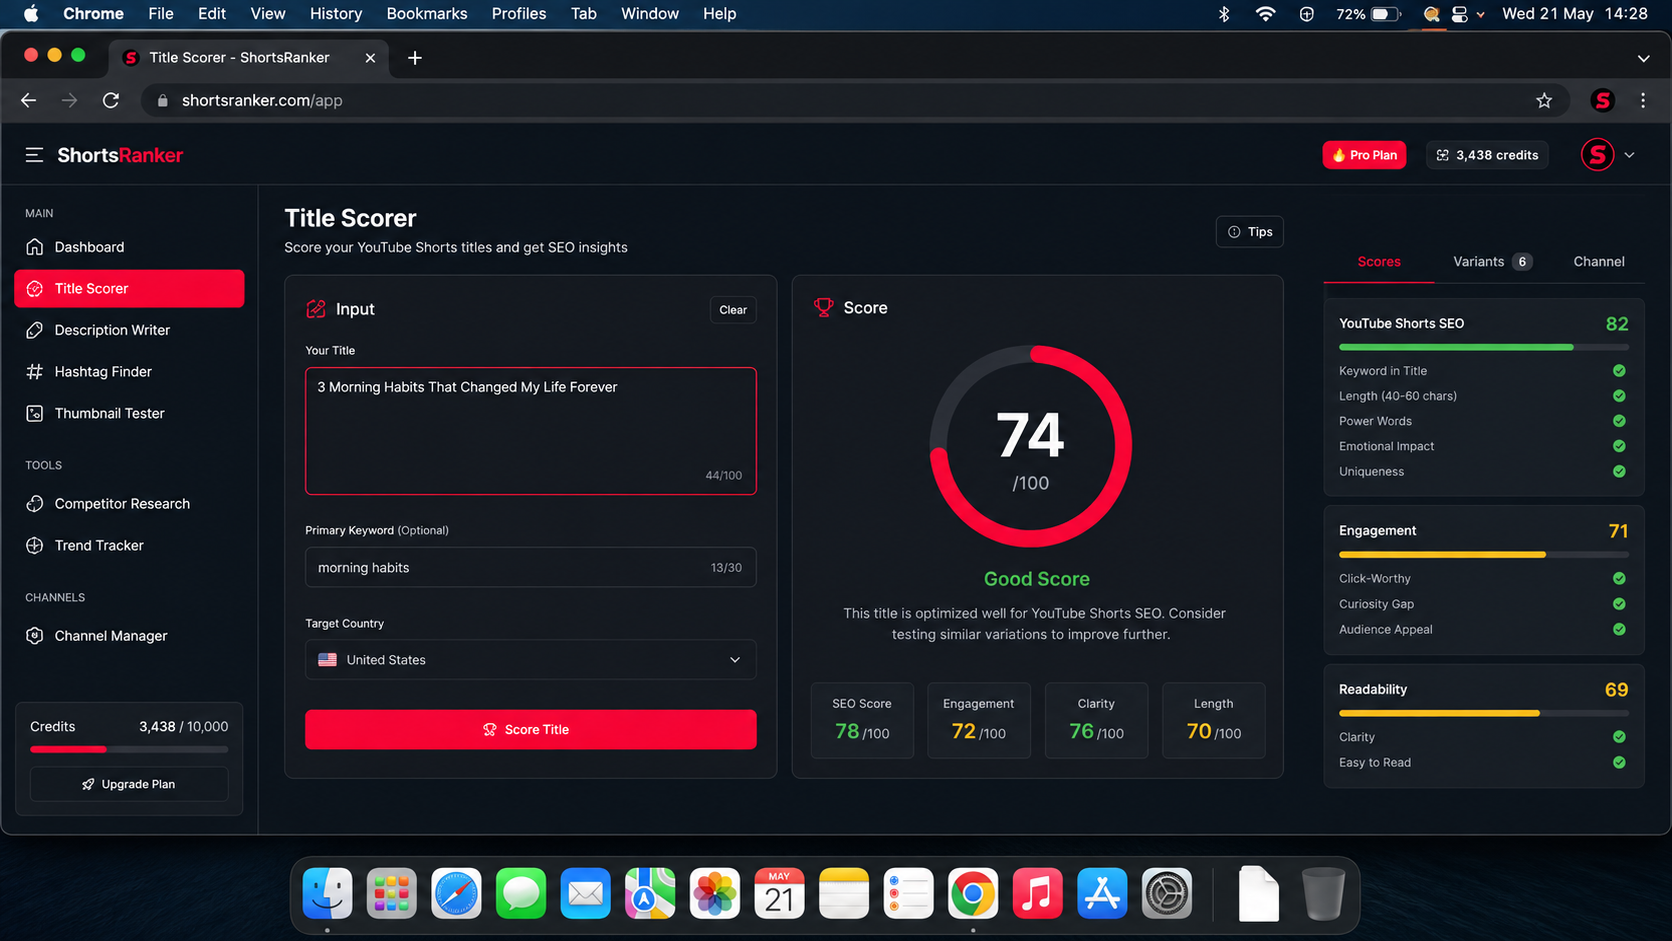Open the Bookmarks menu
Viewport: 1672px width, 941px height.
(427, 14)
